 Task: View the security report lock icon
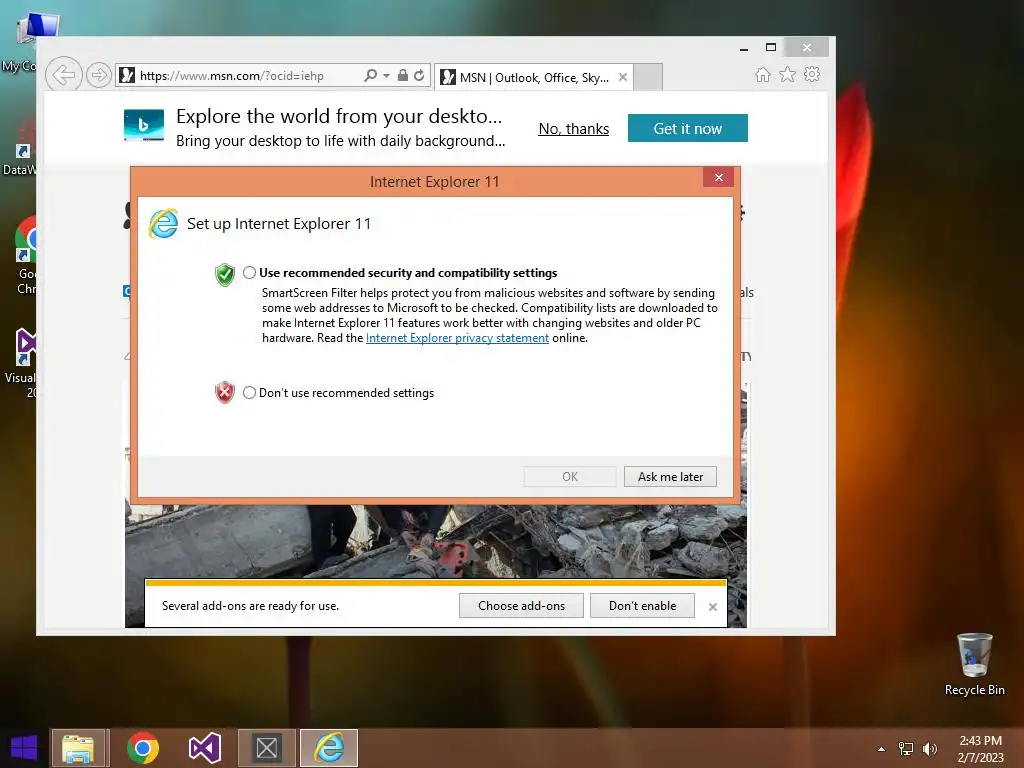[403, 75]
